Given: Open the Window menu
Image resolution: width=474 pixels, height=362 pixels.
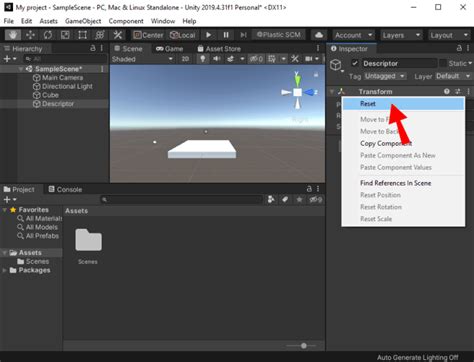Looking at the screenshot, I should point(163,21).
